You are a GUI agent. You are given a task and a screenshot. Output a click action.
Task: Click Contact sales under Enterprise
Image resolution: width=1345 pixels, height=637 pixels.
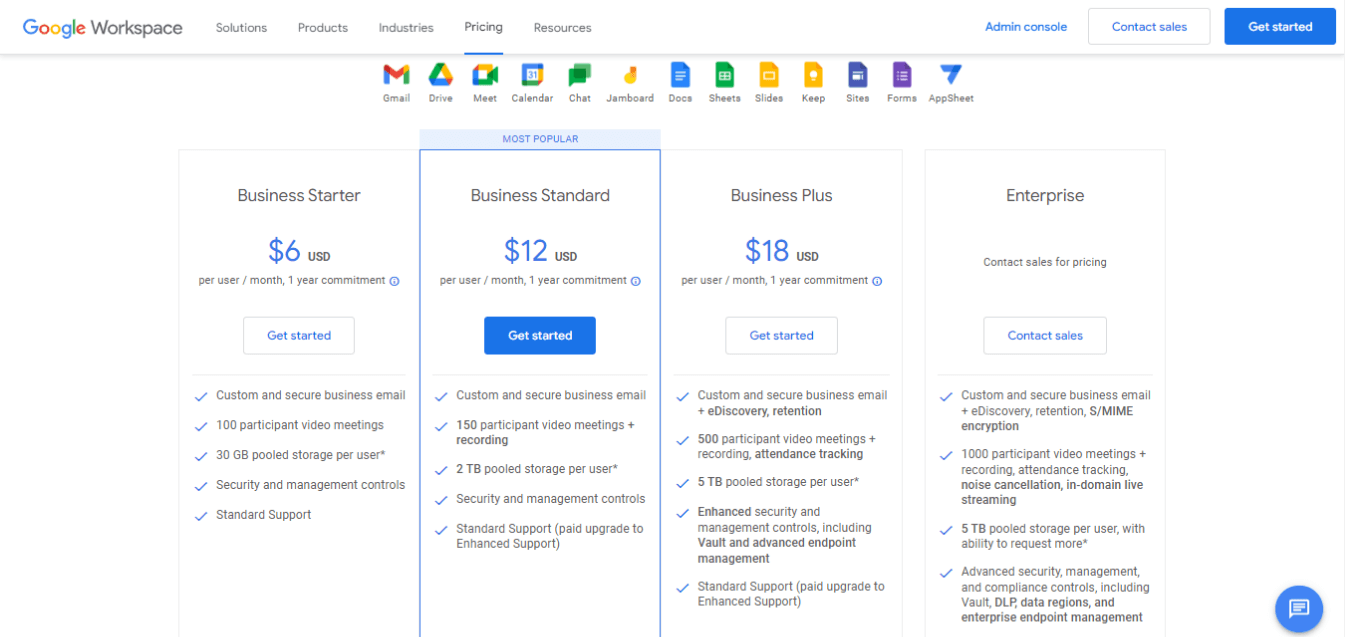(1045, 336)
